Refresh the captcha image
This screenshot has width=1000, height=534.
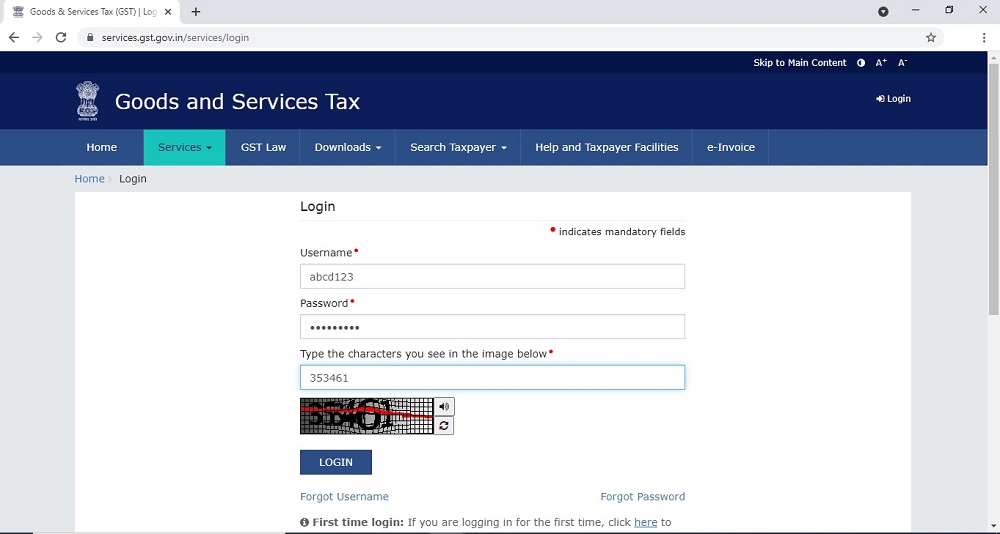coord(444,426)
